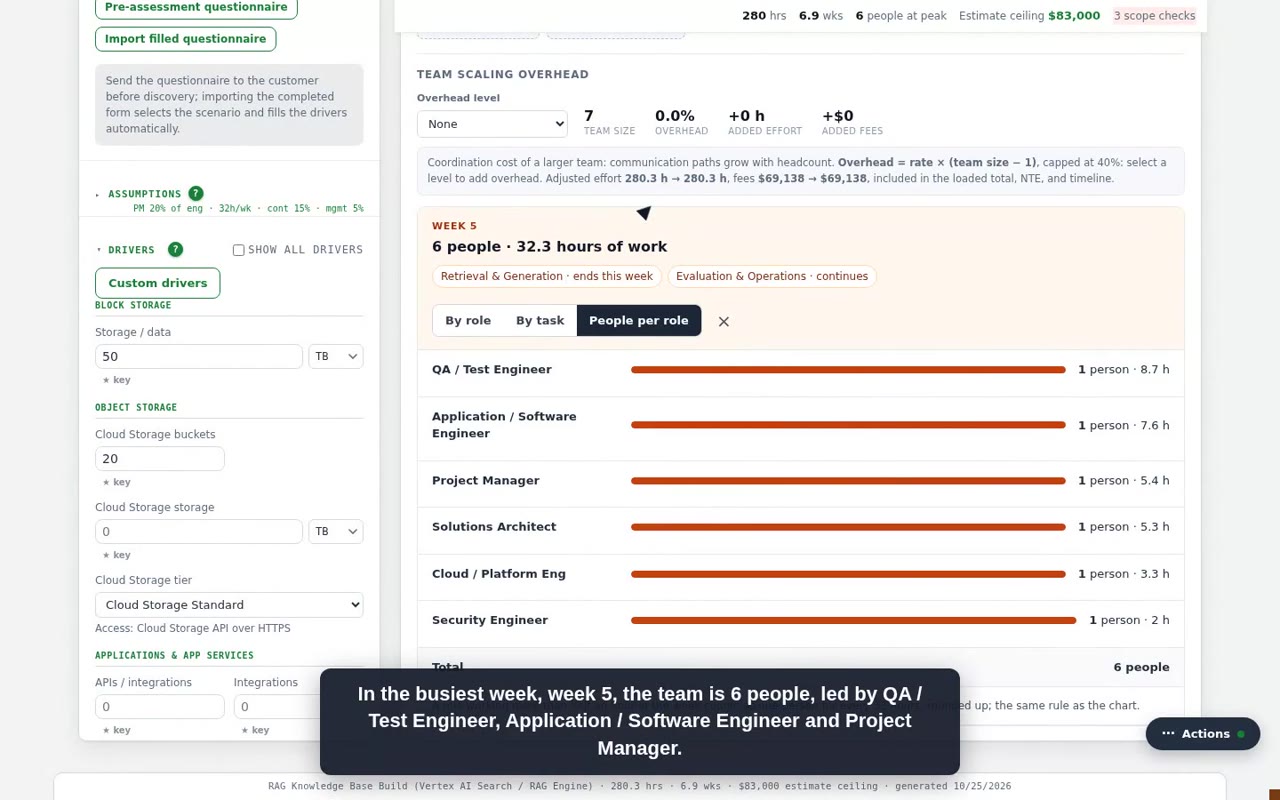This screenshot has width=1280, height=800.
Task: Click the Storage / data input field
Action: tap(199, 356)
